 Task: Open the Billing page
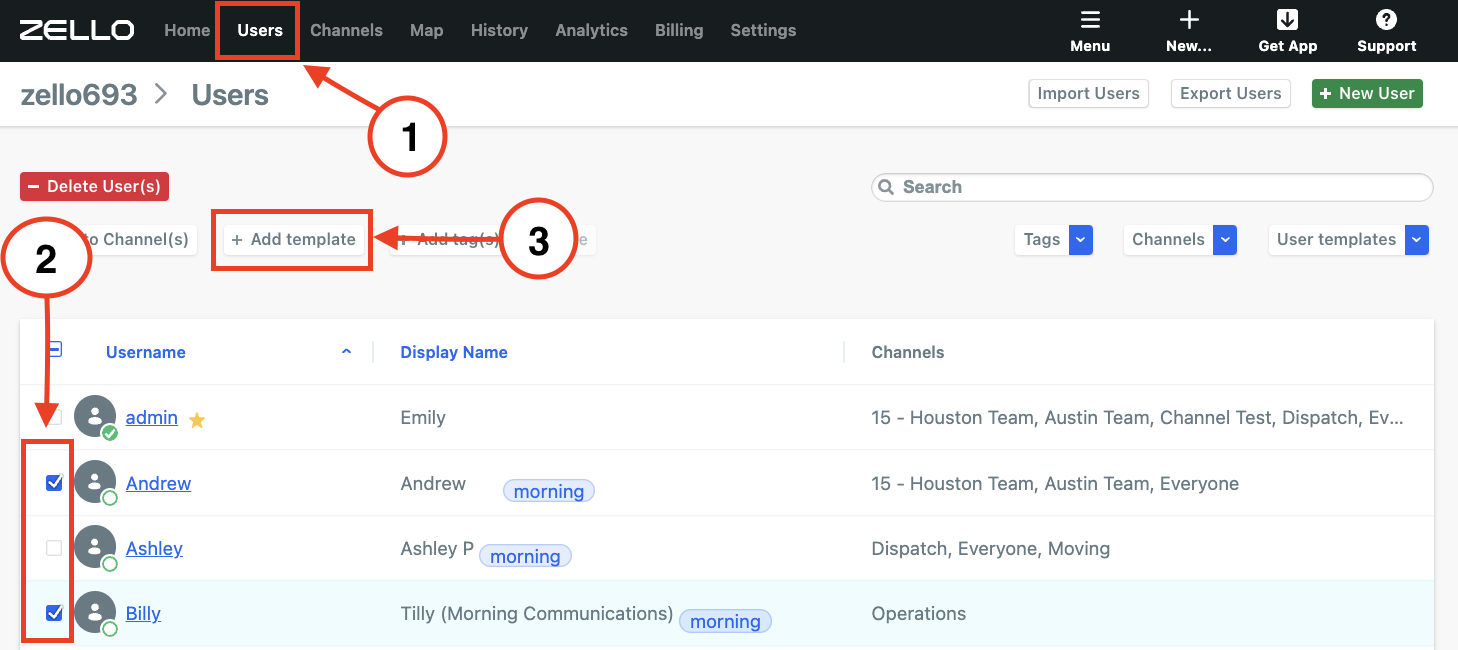tap(679, 30)
